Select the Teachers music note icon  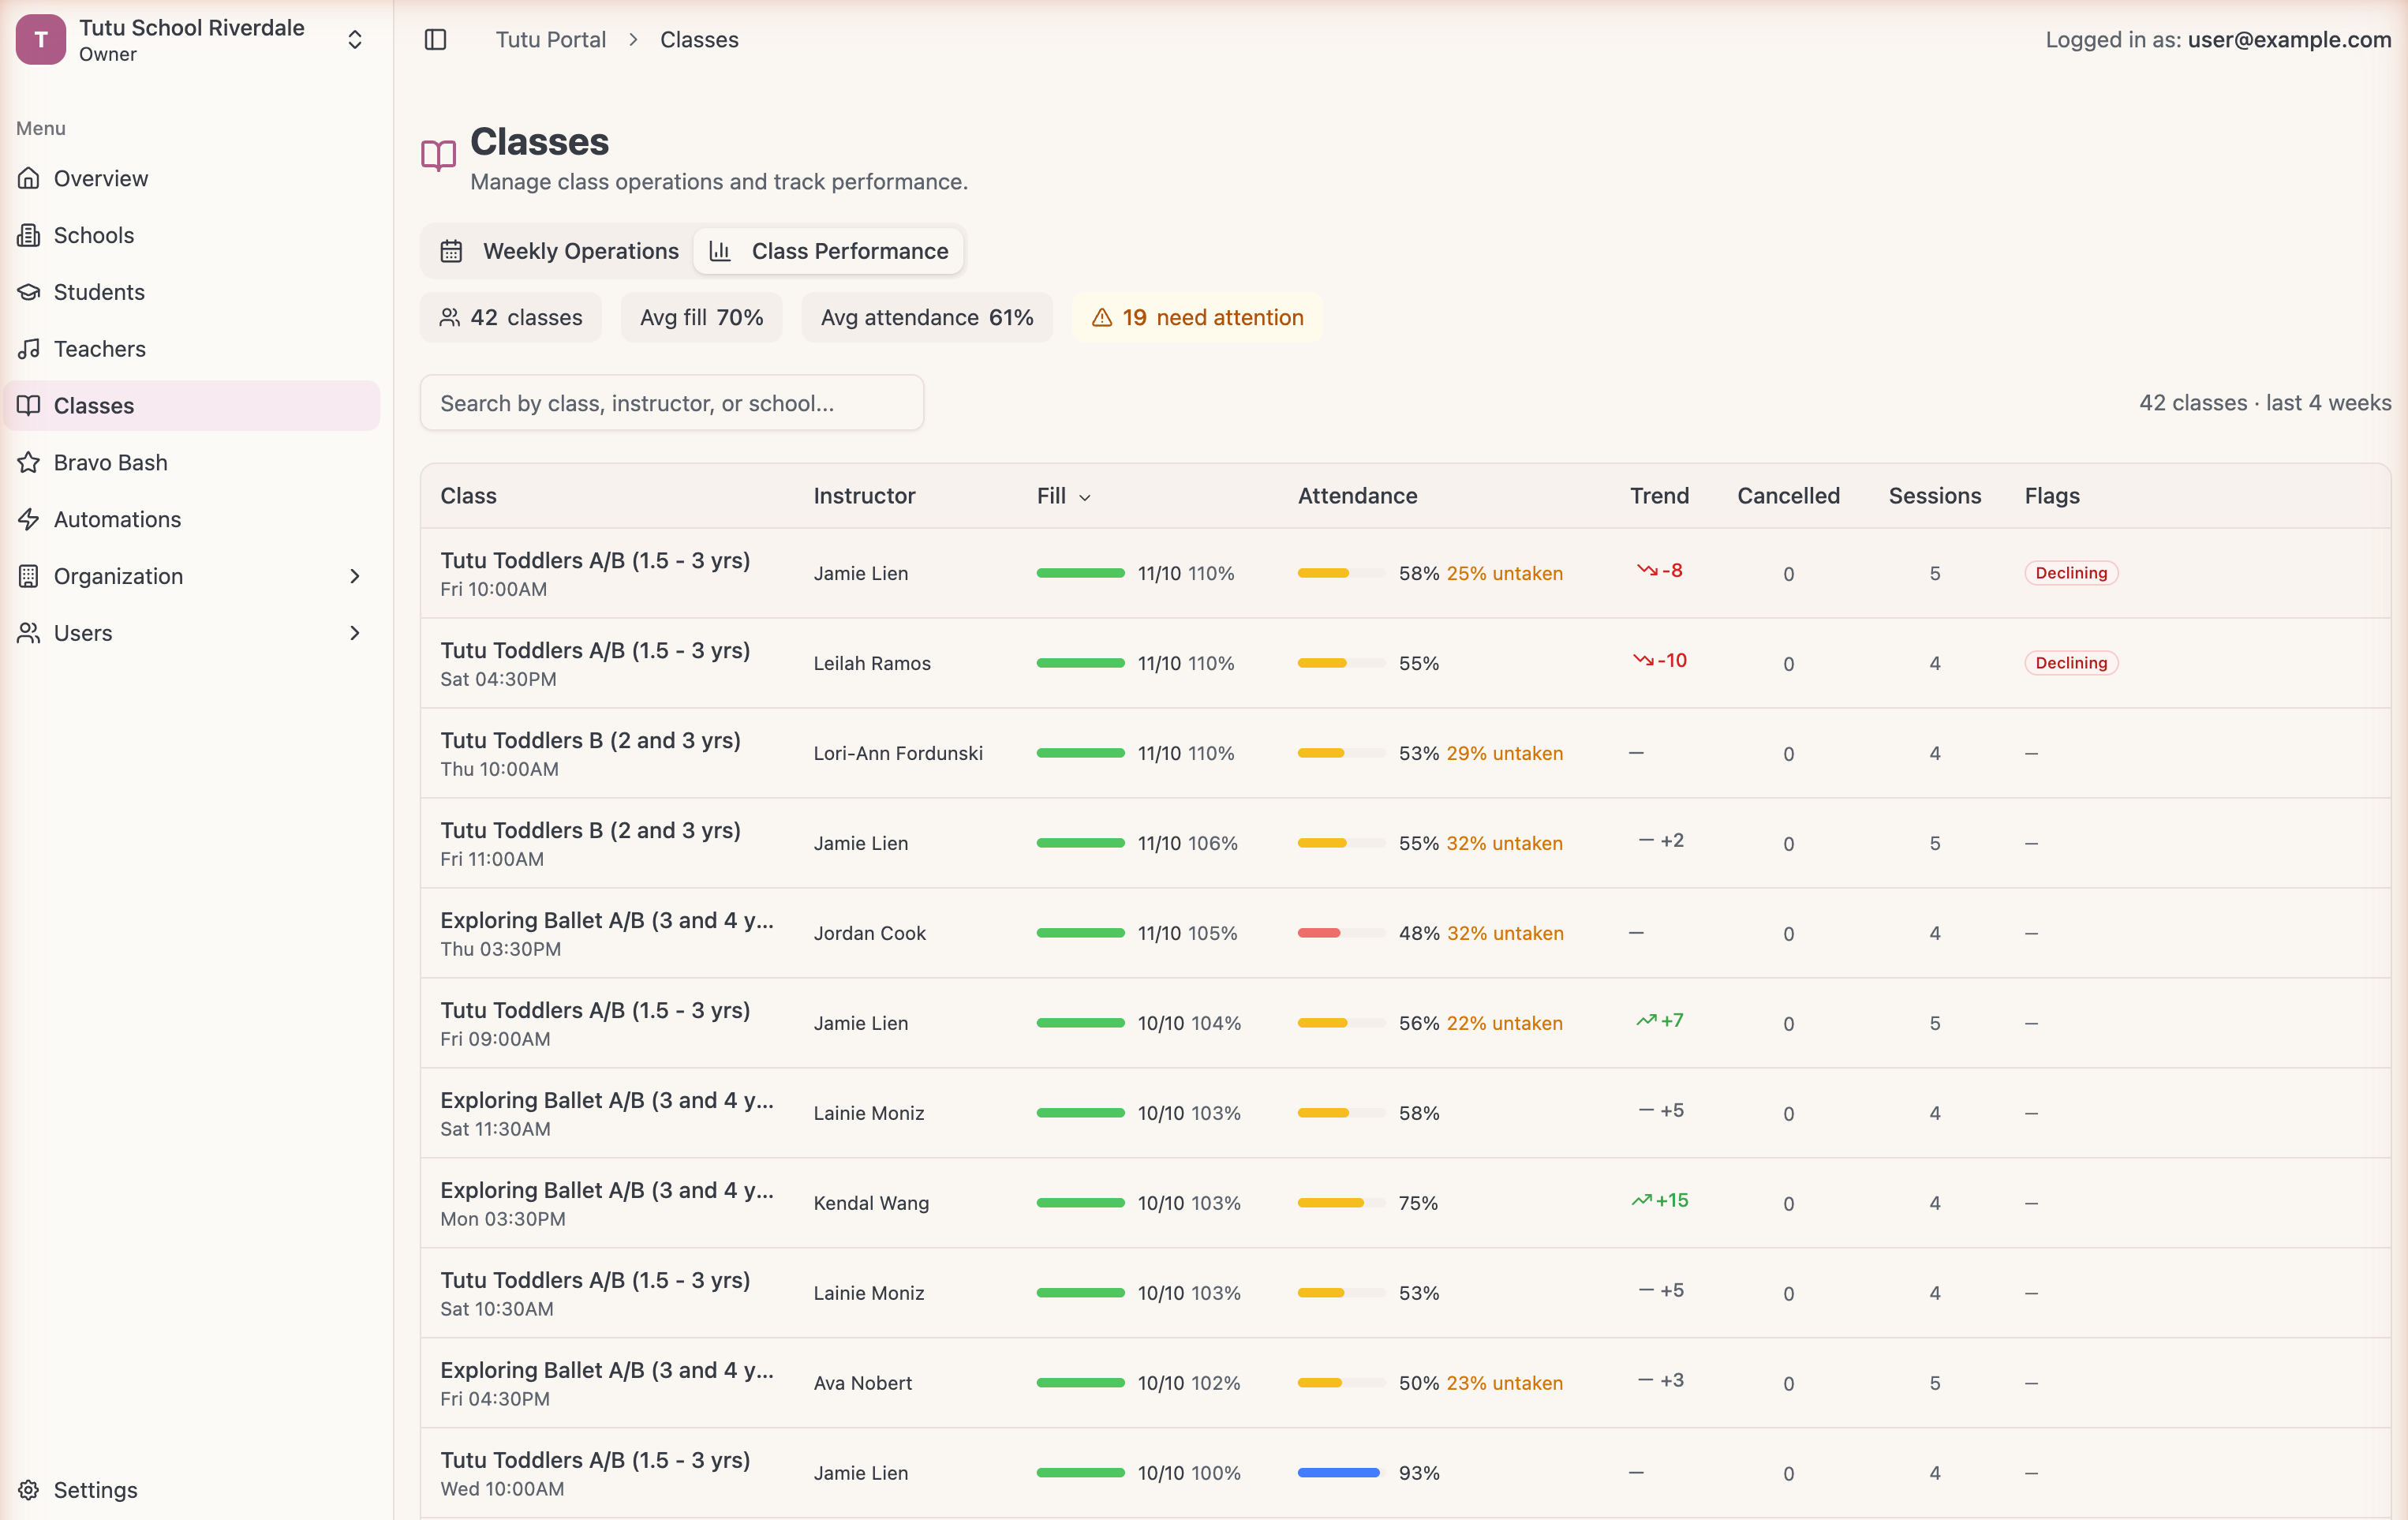coord(30,348)
